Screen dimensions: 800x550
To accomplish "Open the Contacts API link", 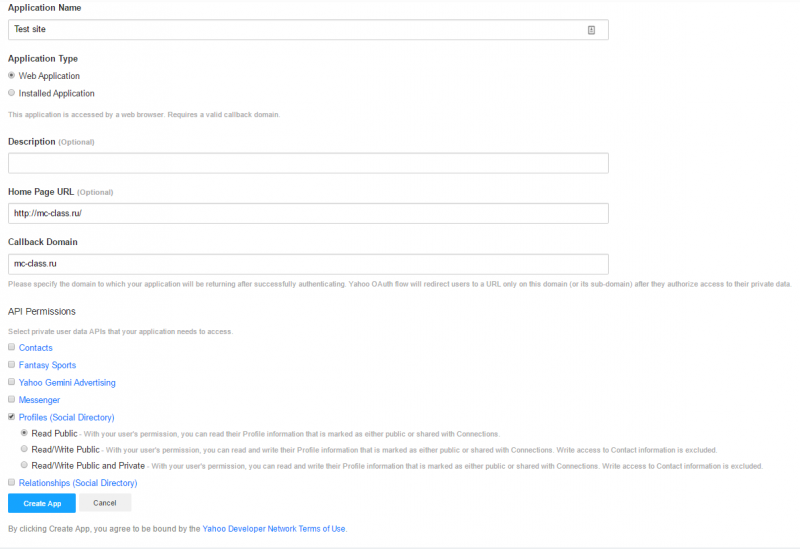I will (x=36, y=347).
